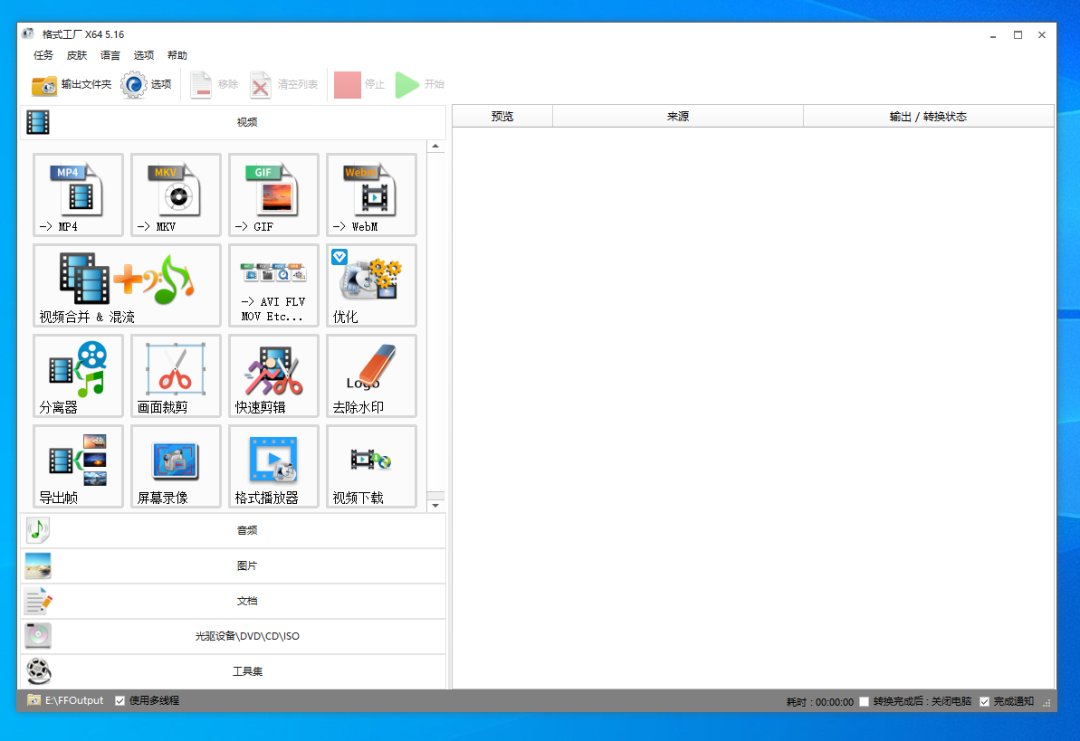Open the 分离器 splitter tool
Screen dimensions: 1080x741
coord(78,376)
